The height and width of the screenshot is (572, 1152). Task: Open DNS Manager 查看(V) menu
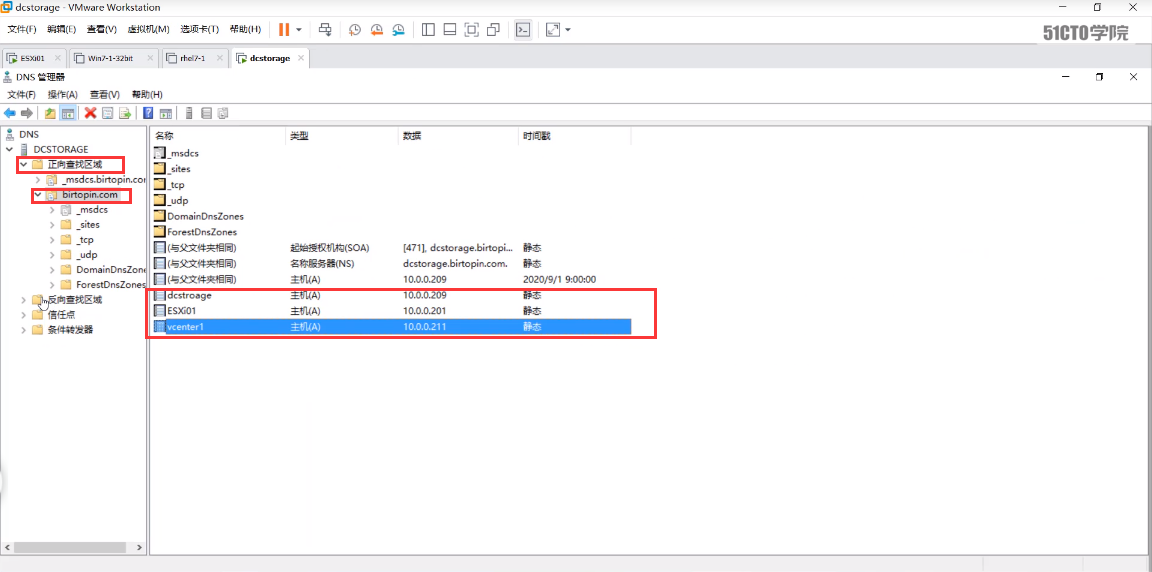104,95
